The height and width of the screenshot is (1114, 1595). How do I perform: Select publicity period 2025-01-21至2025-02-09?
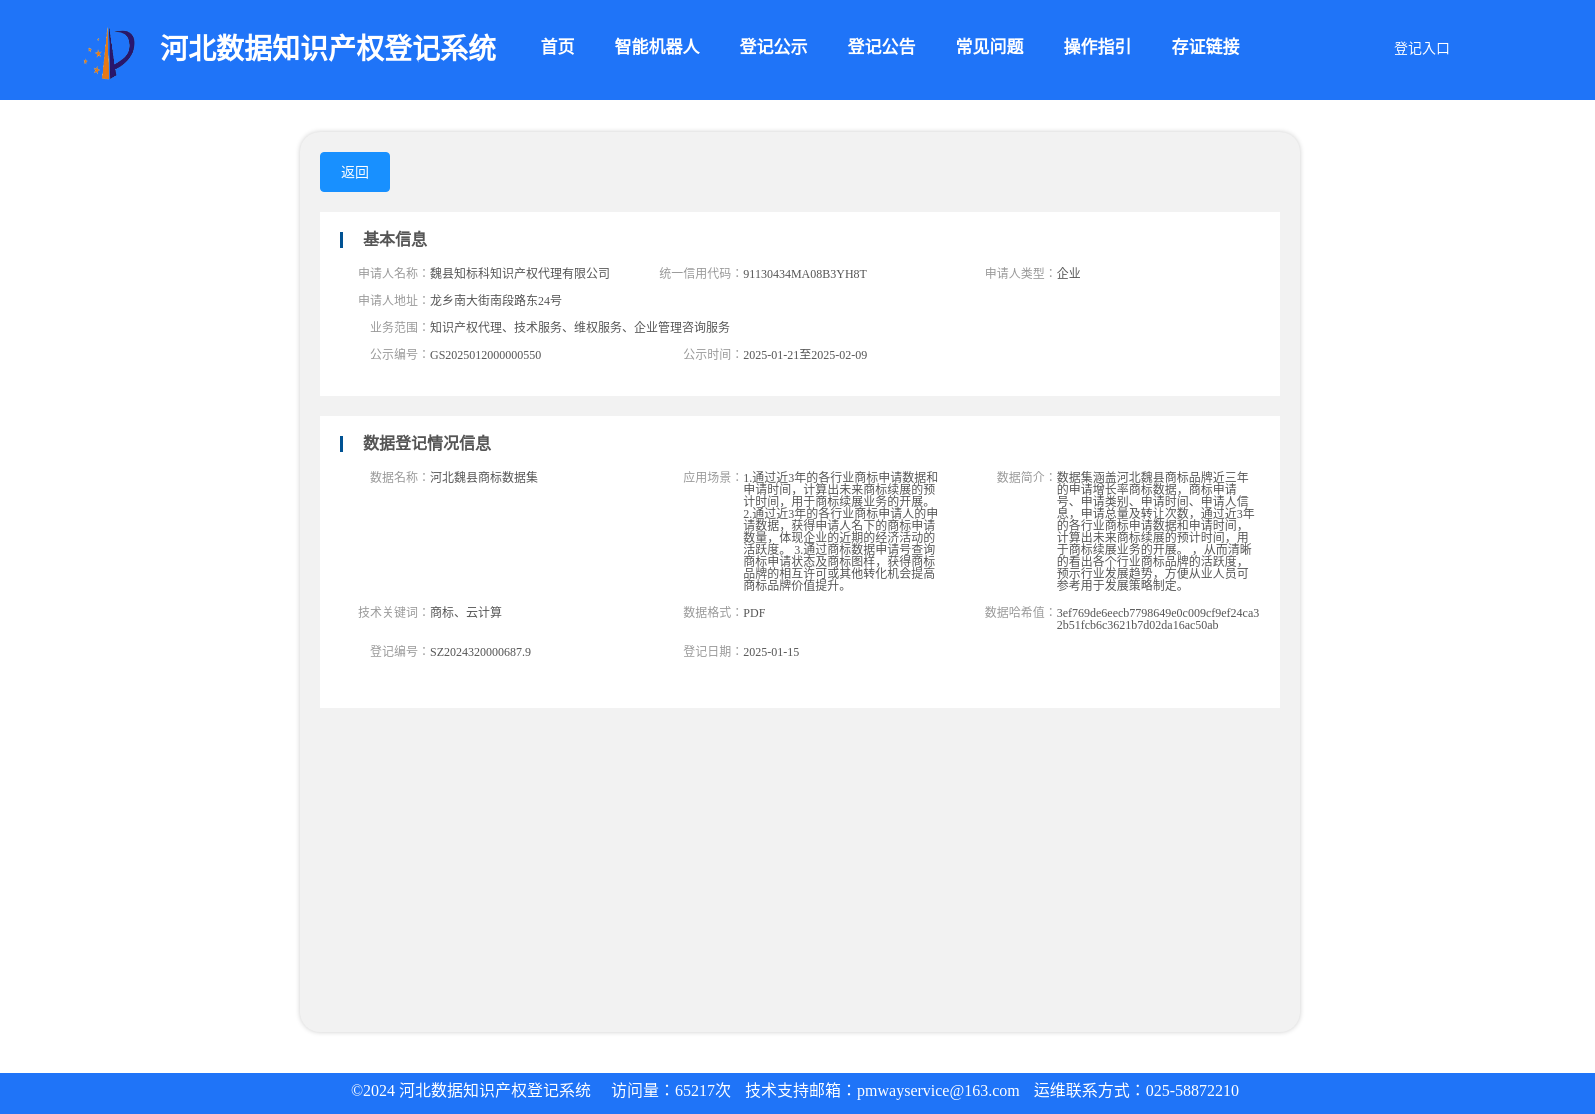tap(805, 355)
